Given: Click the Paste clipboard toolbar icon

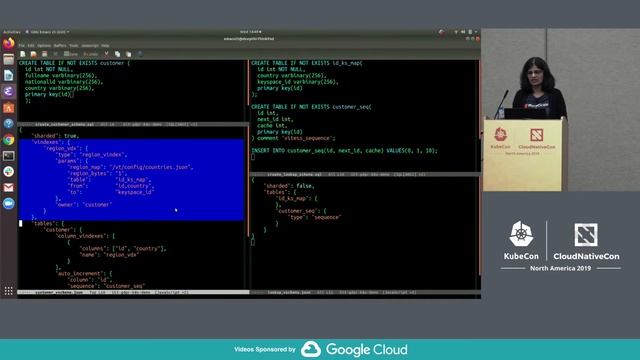Looking at the screenshot, I should pyautogui.click(x=129, y=54).
